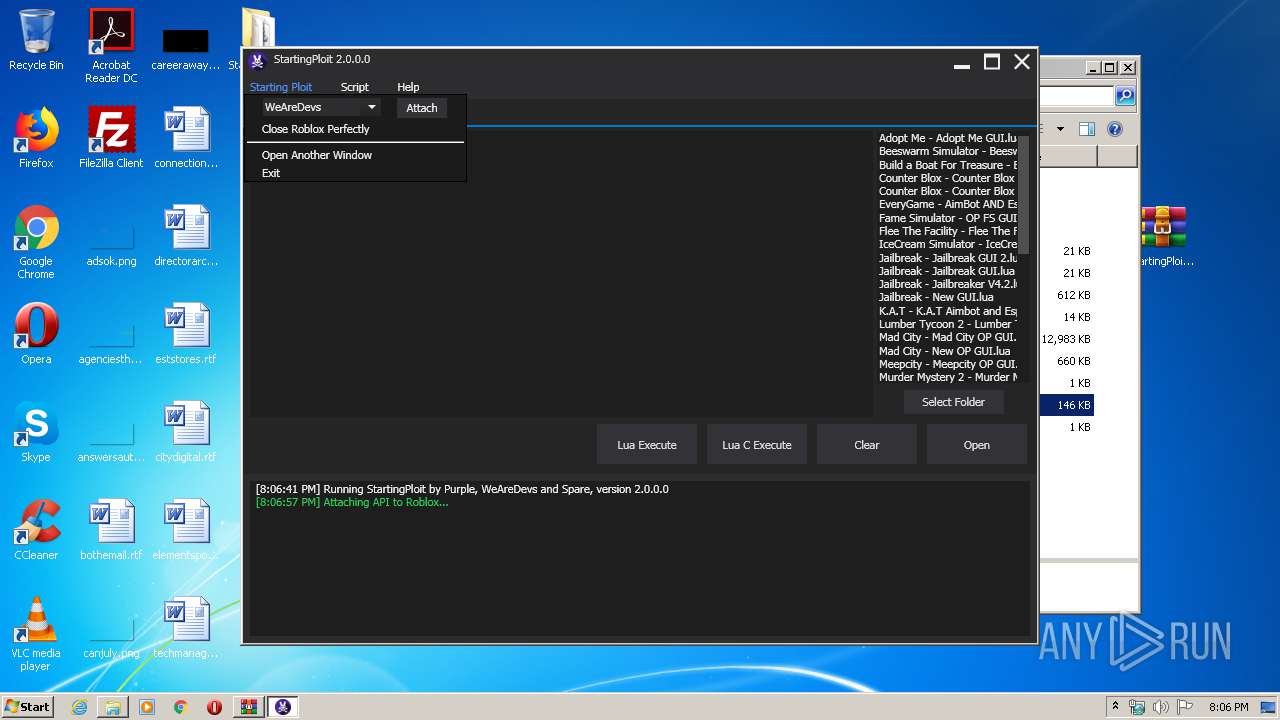Toggle preview pane in Explorer window
This screenshot has width=1280, height=720.
(1087, 129)
